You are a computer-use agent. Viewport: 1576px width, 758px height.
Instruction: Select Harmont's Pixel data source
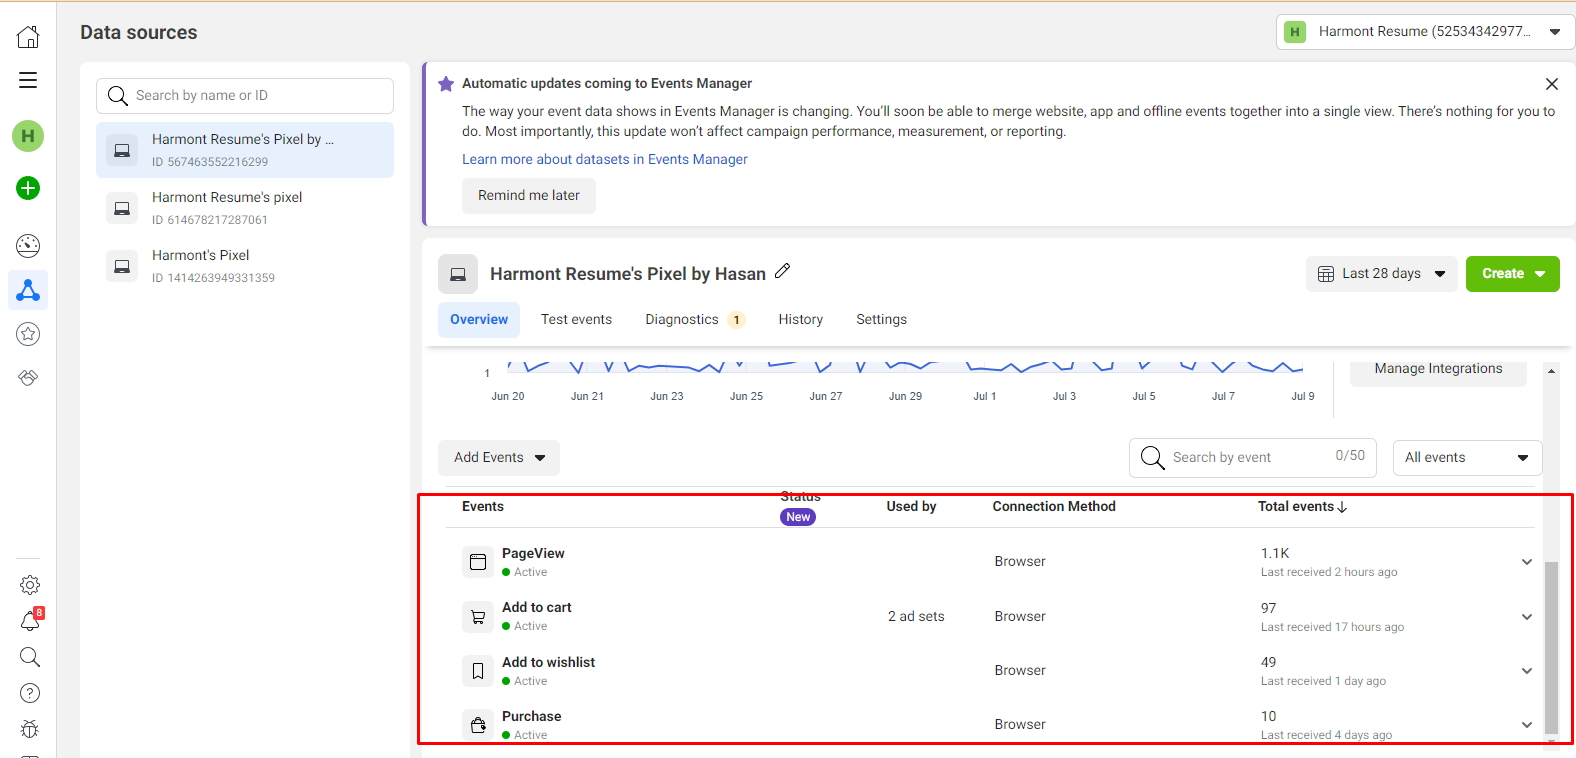pos(245,266)
